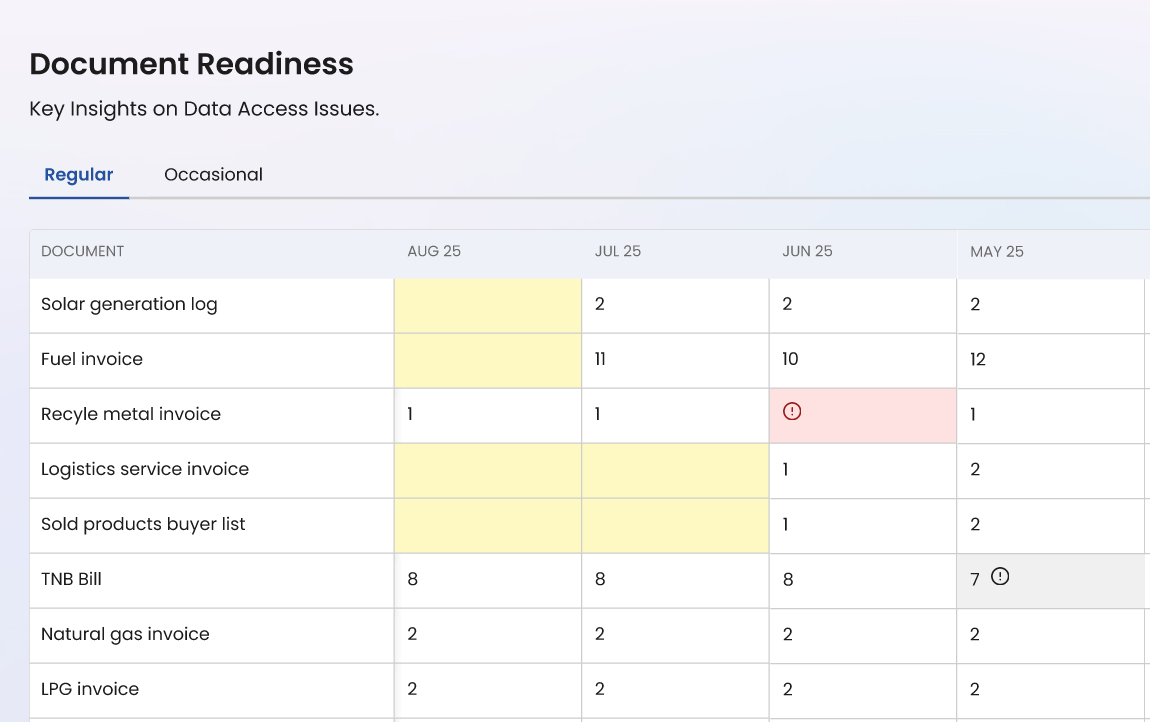Click TNB Bill Aug 25 cell showing 8
The height and width of the screenshot is (722, 1150).
point(413,579)
